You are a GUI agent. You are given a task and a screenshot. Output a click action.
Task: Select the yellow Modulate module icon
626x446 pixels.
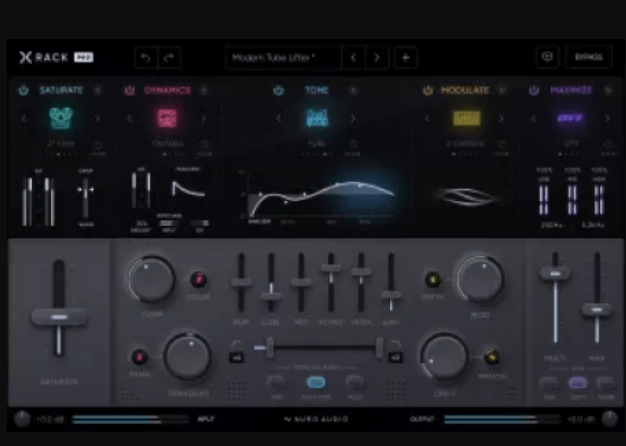click(x=466, y=118)
